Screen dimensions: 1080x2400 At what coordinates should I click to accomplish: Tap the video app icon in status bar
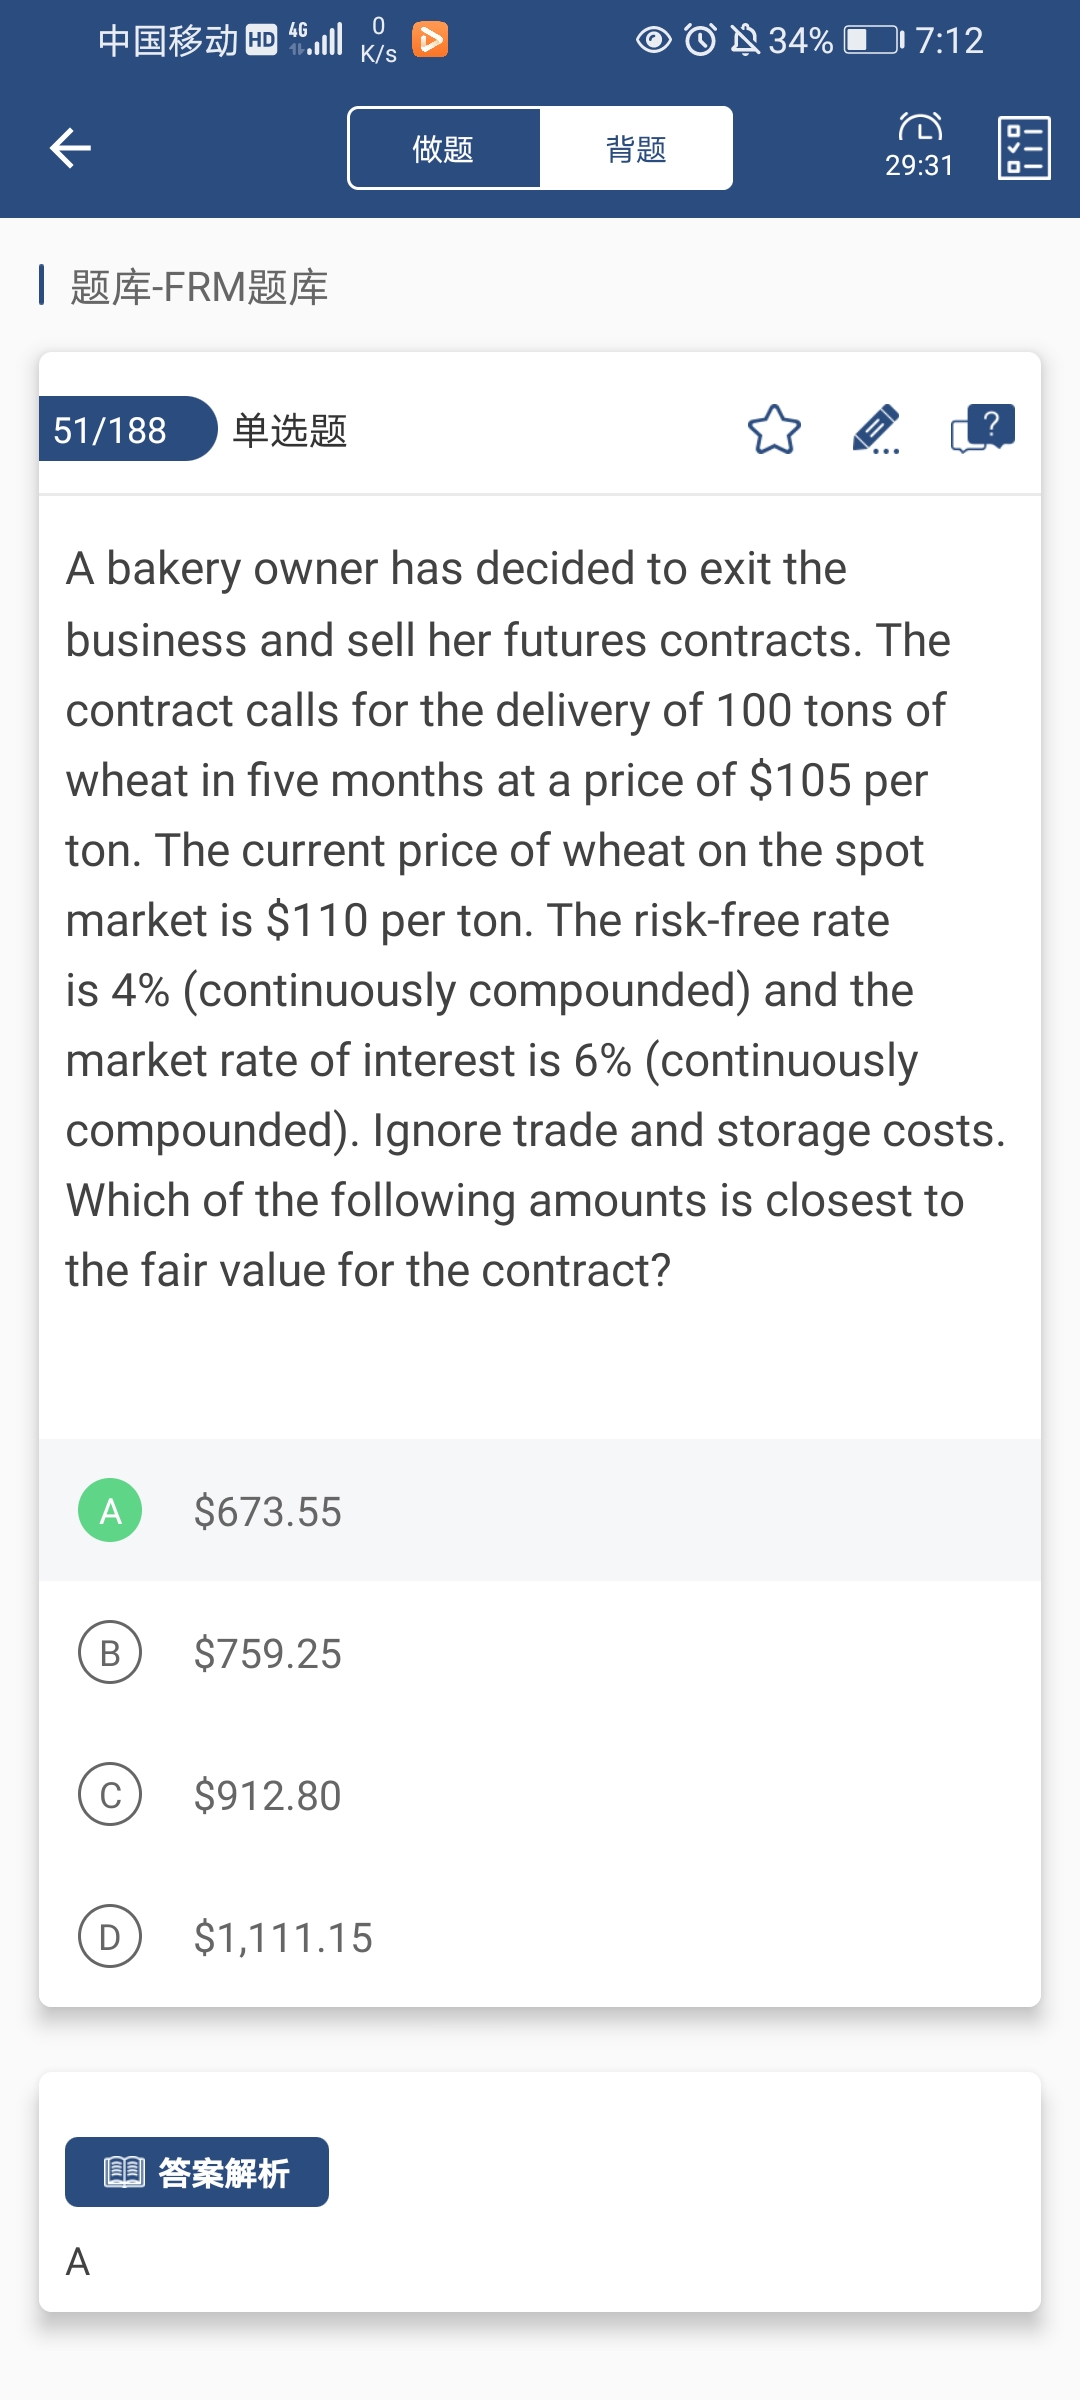click(x=430, y=40)
